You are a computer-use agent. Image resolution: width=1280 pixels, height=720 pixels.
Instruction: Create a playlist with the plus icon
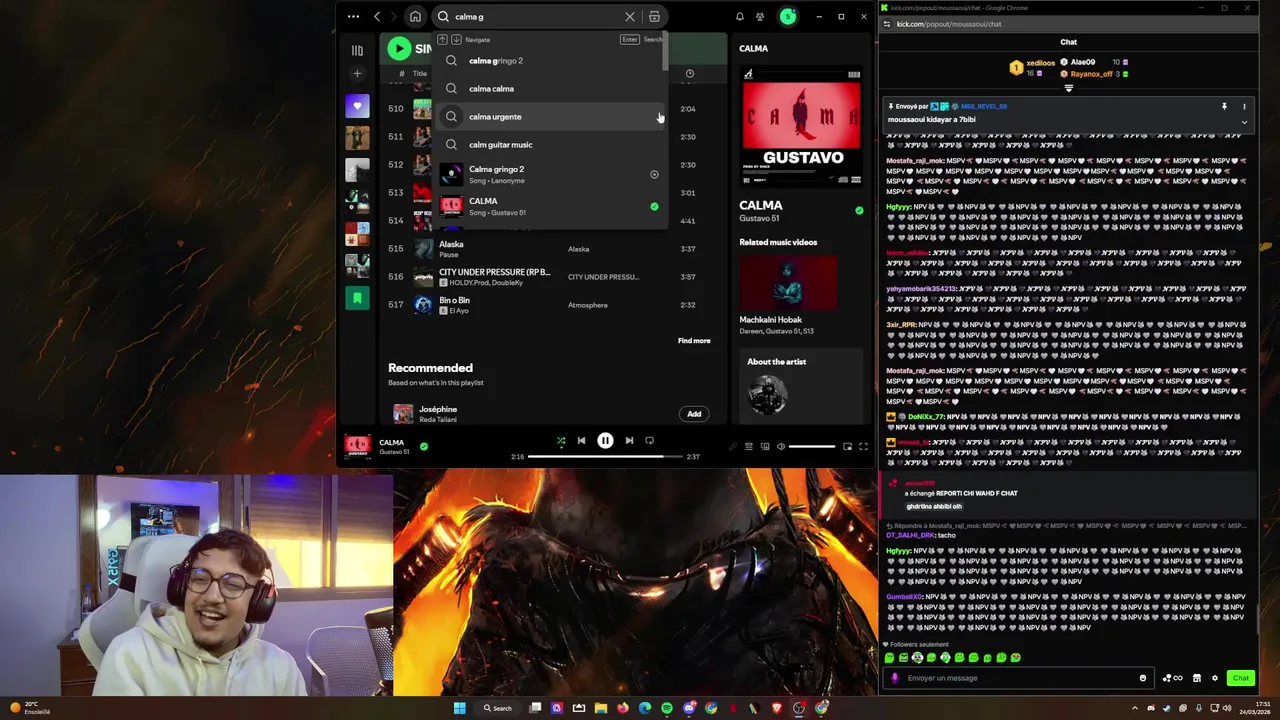357,74
